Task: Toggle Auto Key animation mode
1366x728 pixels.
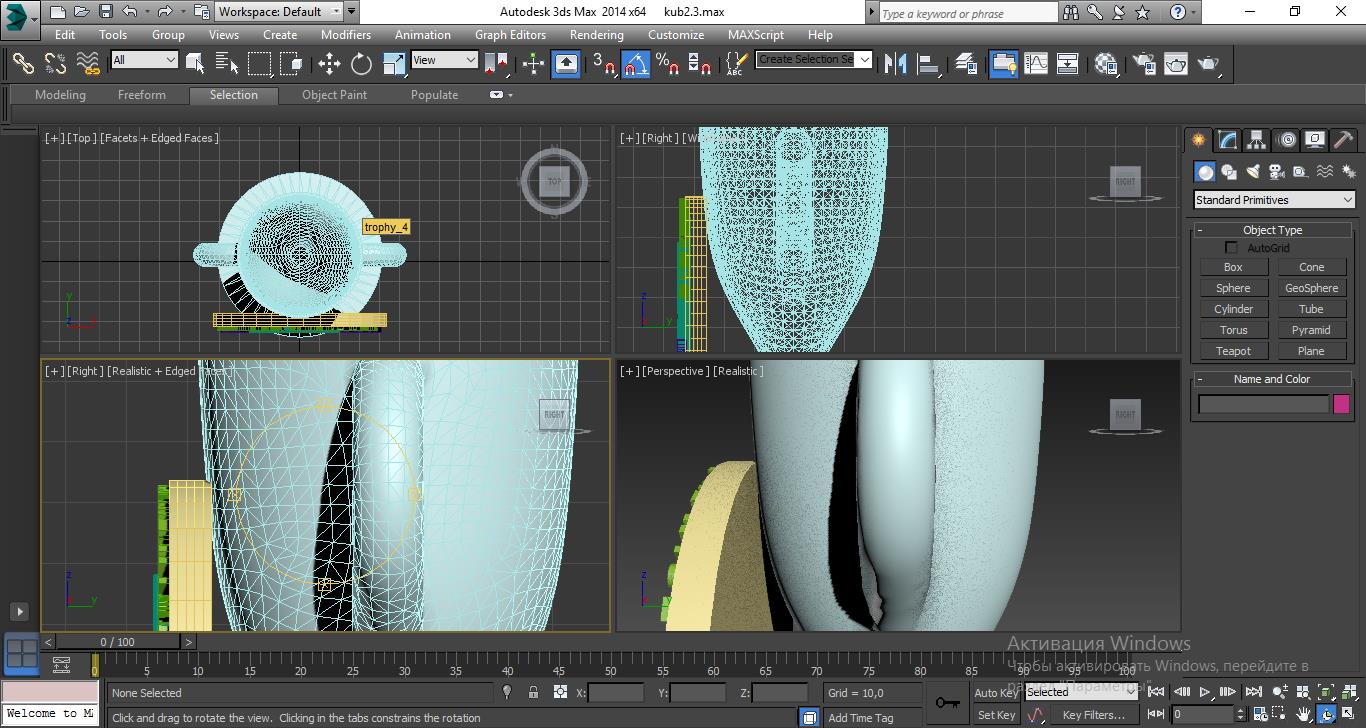Action: [x=995, y=693]
